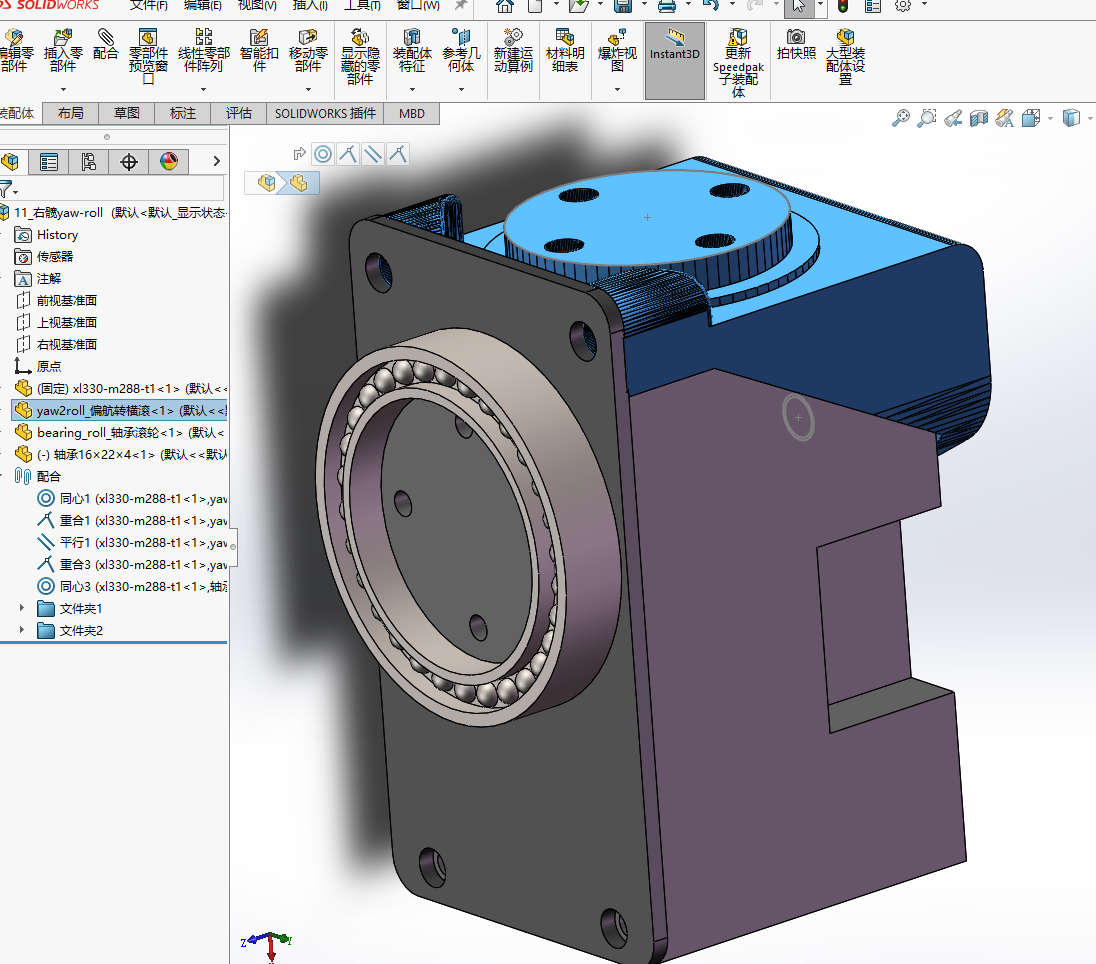Take a snapshot with 拍快照
This screenshot has height=964, width=1096.
click(796, 44)
